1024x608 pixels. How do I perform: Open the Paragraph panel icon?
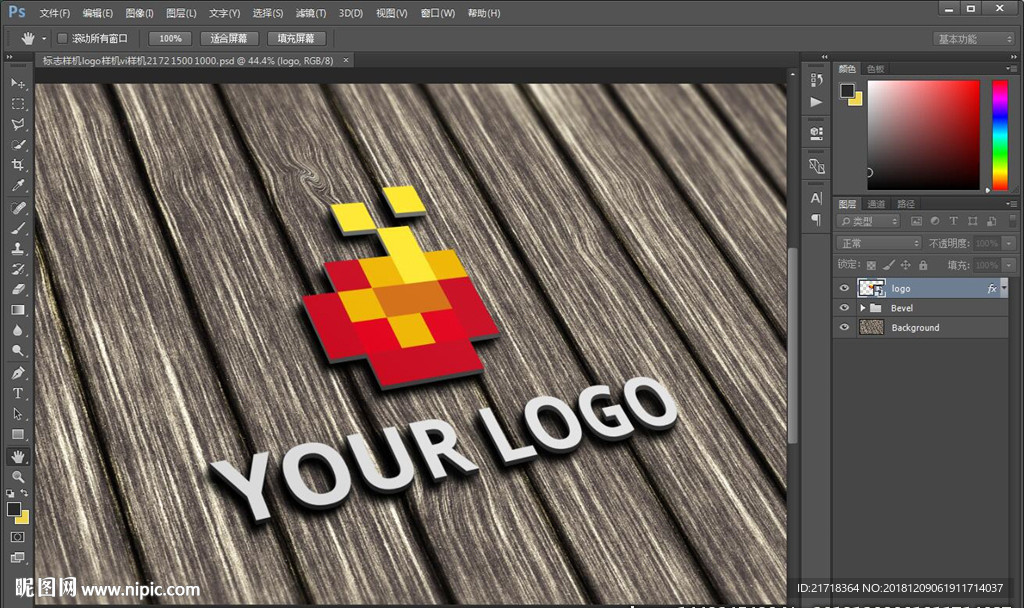(x=816, y=220)
